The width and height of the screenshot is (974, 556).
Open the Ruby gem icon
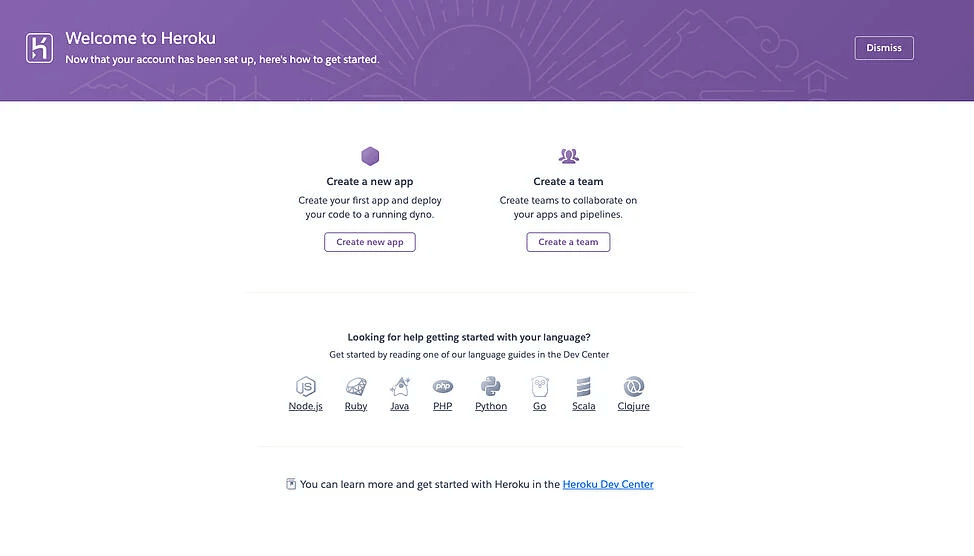(x=356, y=387)
